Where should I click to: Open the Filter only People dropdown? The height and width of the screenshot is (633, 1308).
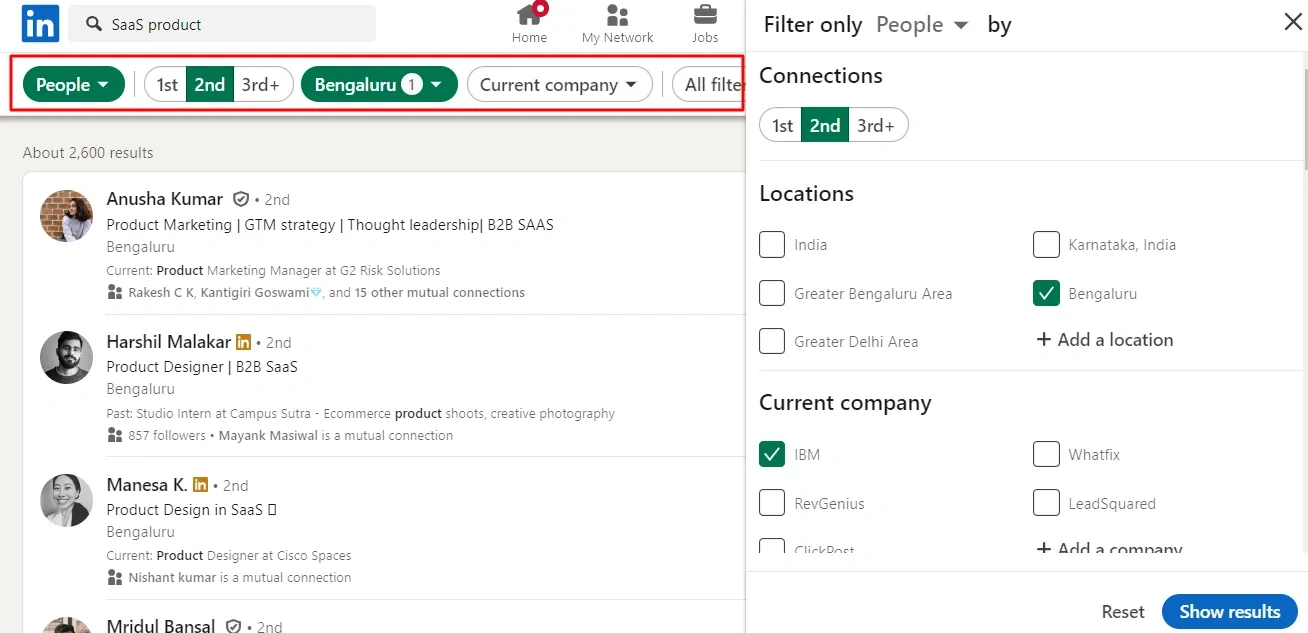coord(922,24)
